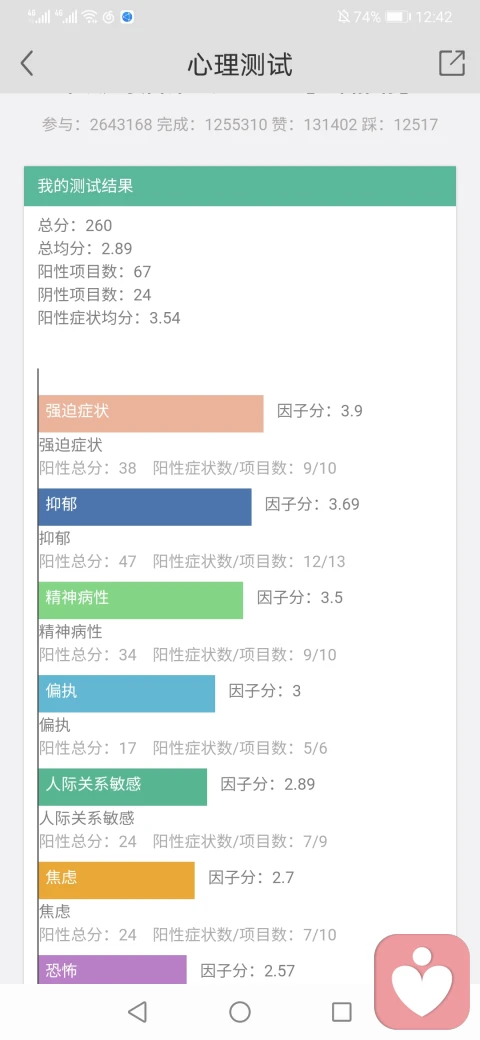The width and height of the screenshot is (480, 1040).
Task: Select the 强迫症状 orange bar
Action: (x=150, y=414)
